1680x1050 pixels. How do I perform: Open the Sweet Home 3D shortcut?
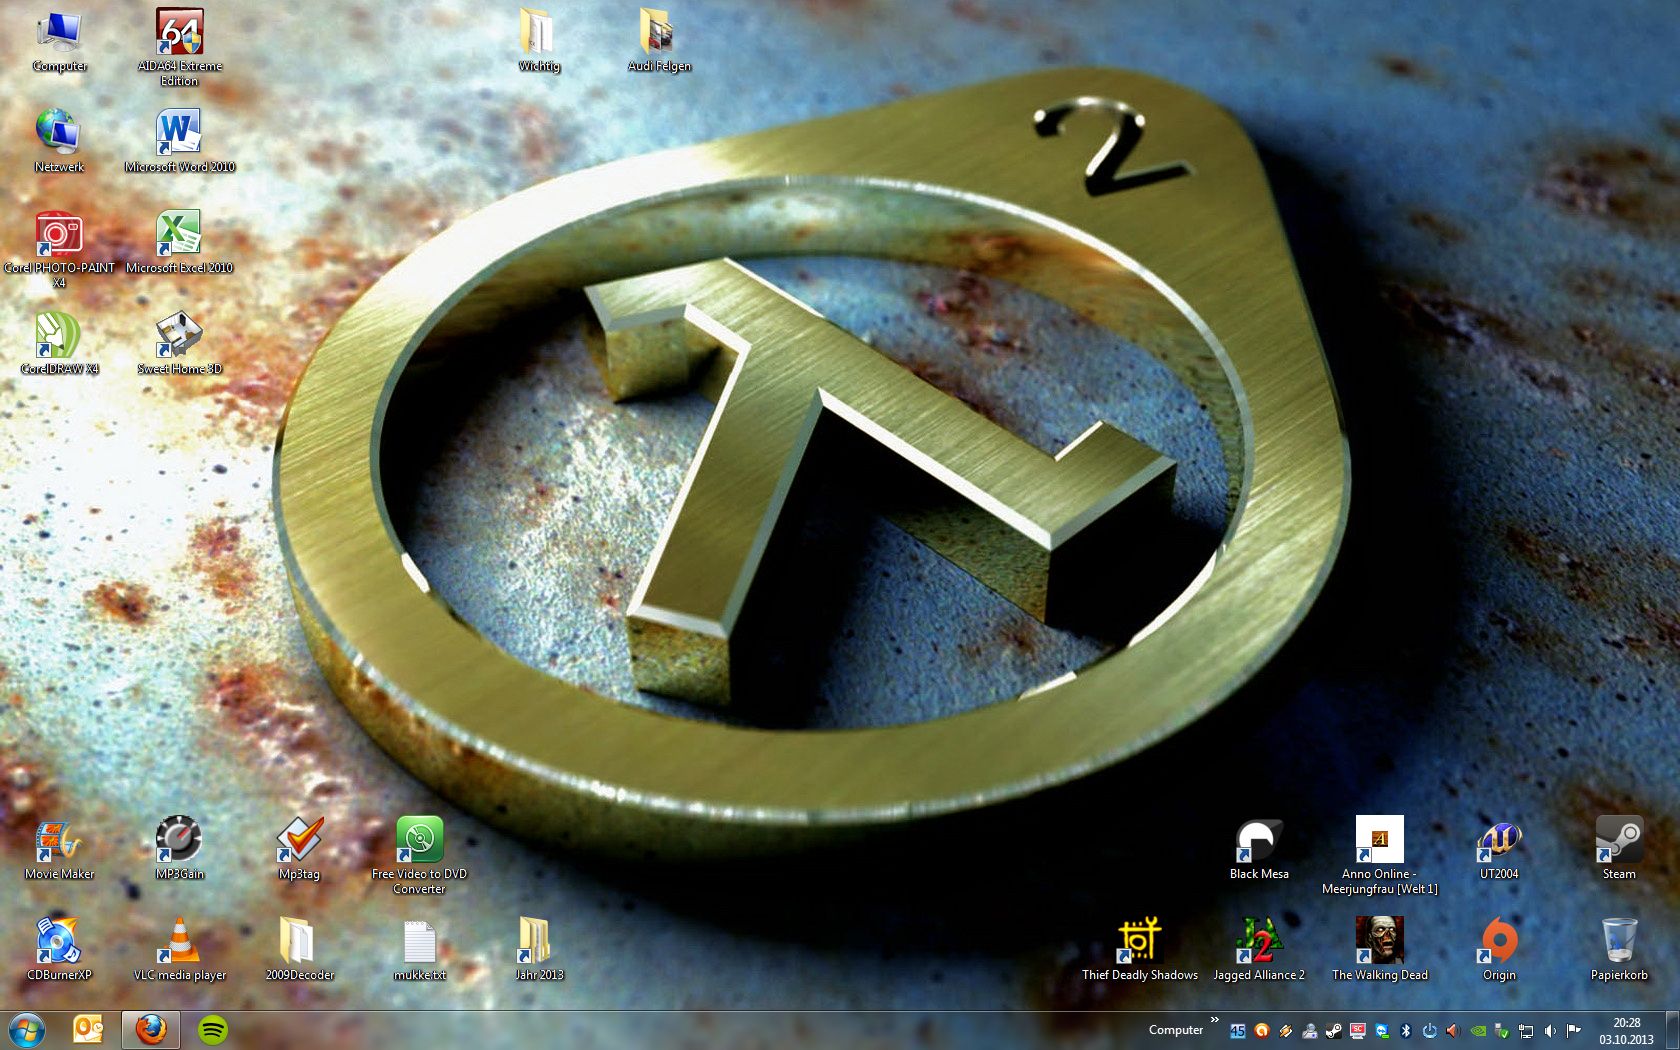(x=180, y=344)
